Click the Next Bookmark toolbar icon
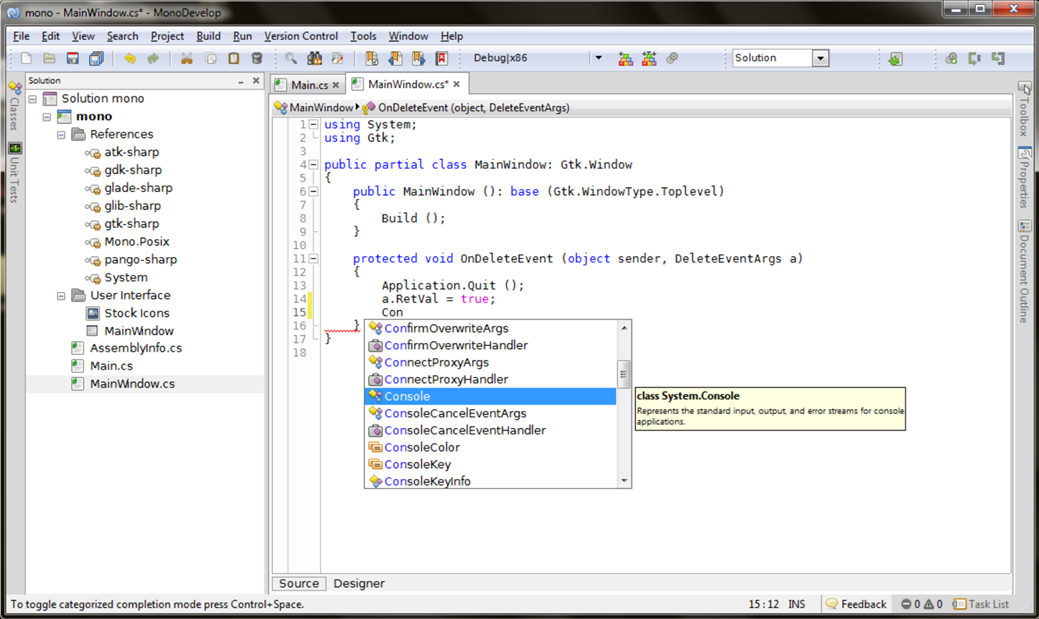 coord(418,58)
